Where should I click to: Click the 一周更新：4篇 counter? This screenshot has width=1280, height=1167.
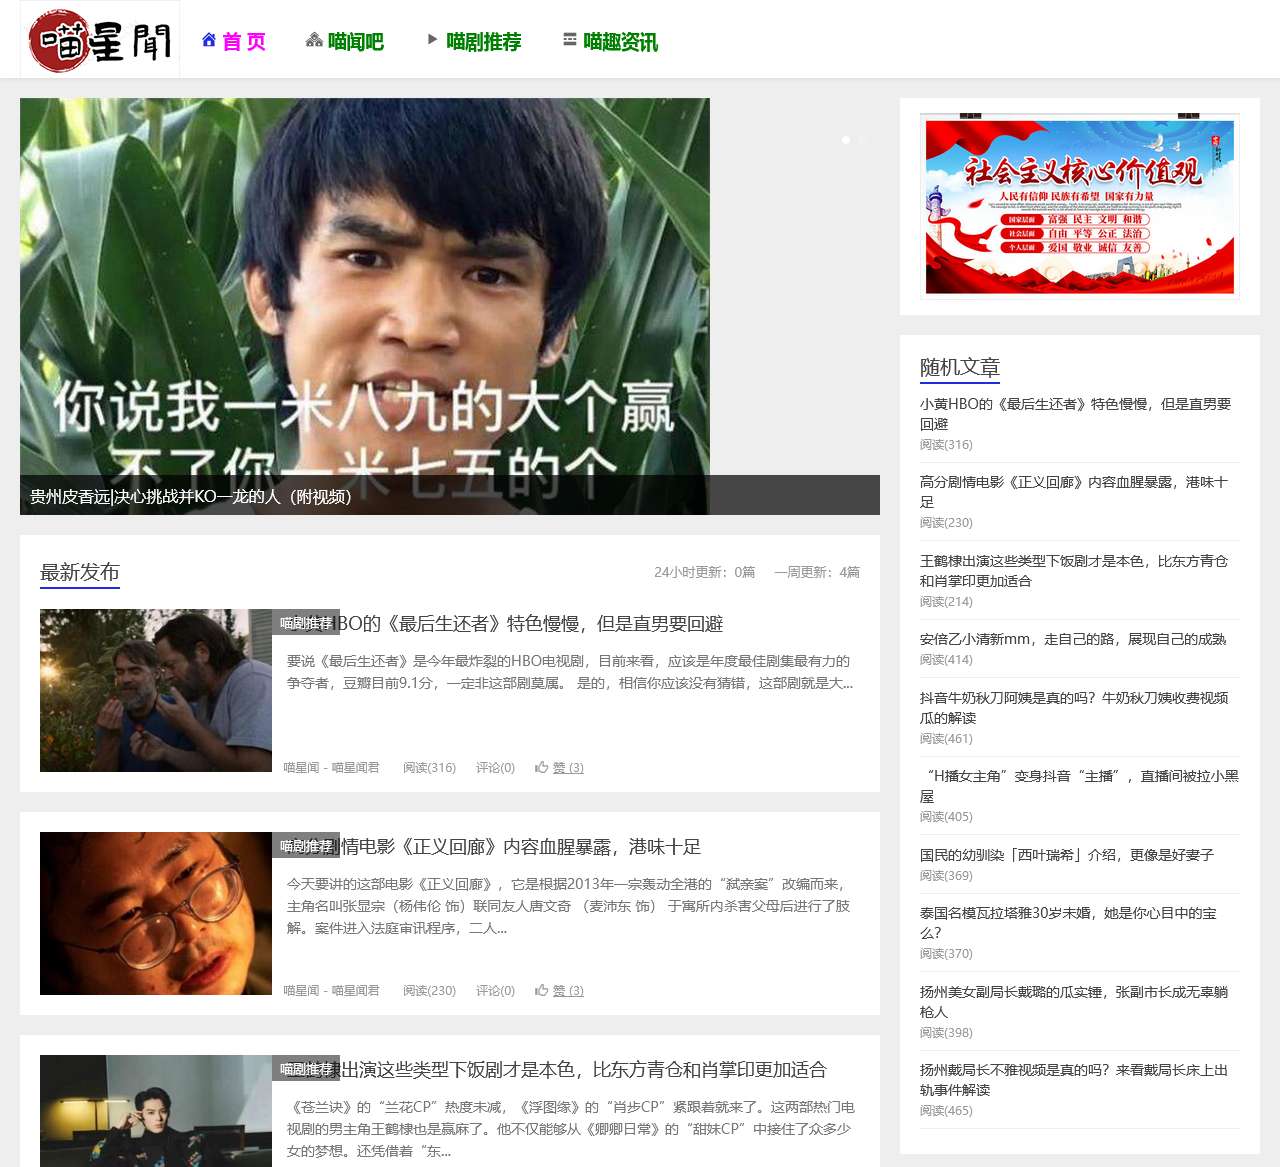pos(817,572)
